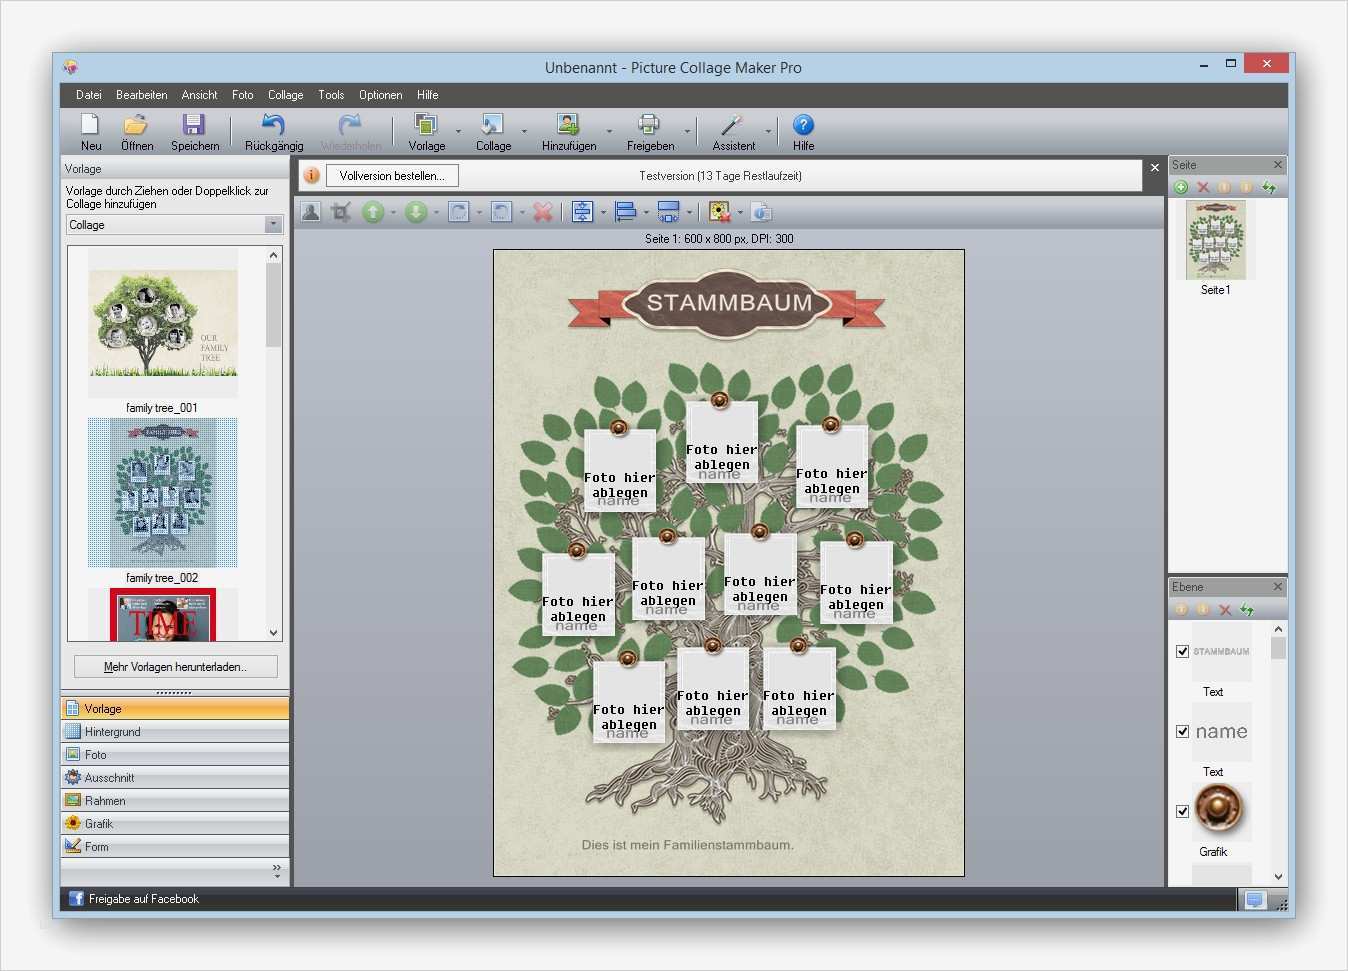1348x971 pixels.
Task: Click the green move-up arrow in collage toolbar
Action: click(x=374, y=211)
